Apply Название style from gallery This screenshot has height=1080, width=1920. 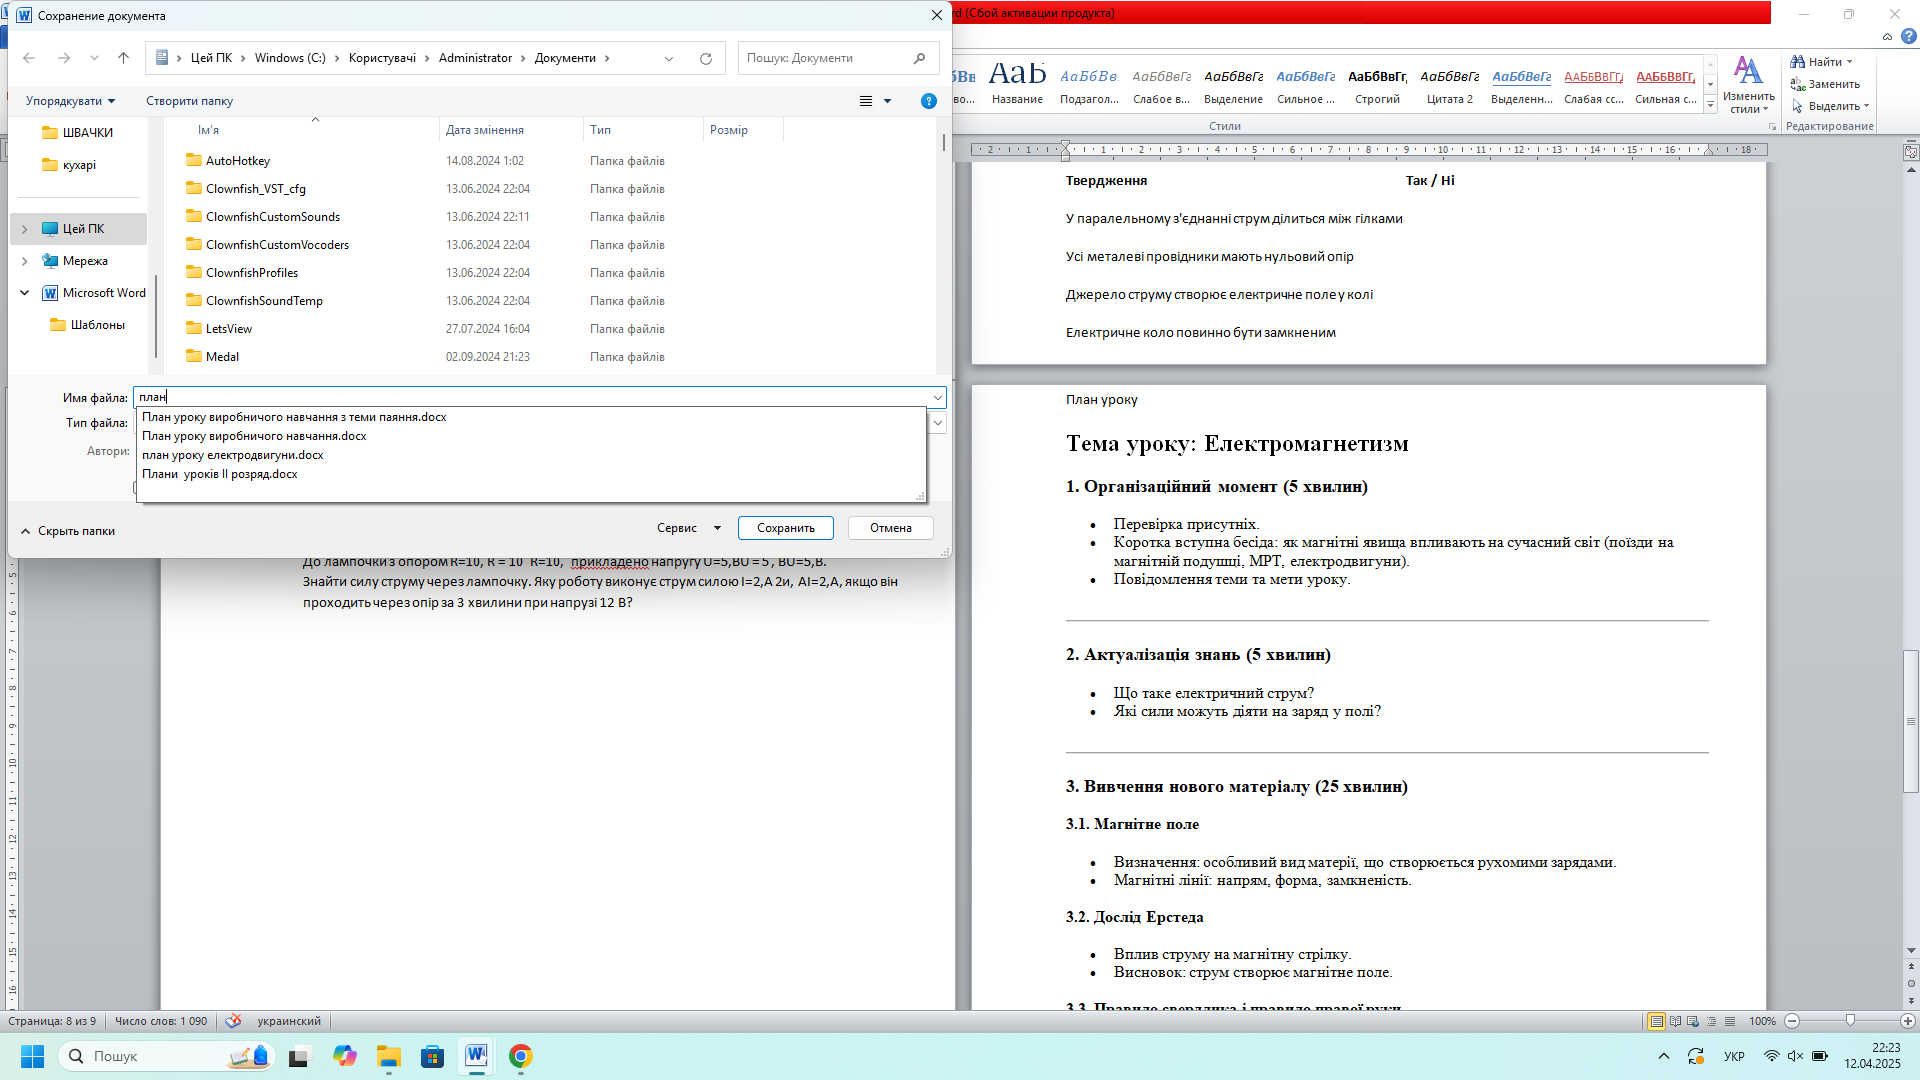[1017, 83]
